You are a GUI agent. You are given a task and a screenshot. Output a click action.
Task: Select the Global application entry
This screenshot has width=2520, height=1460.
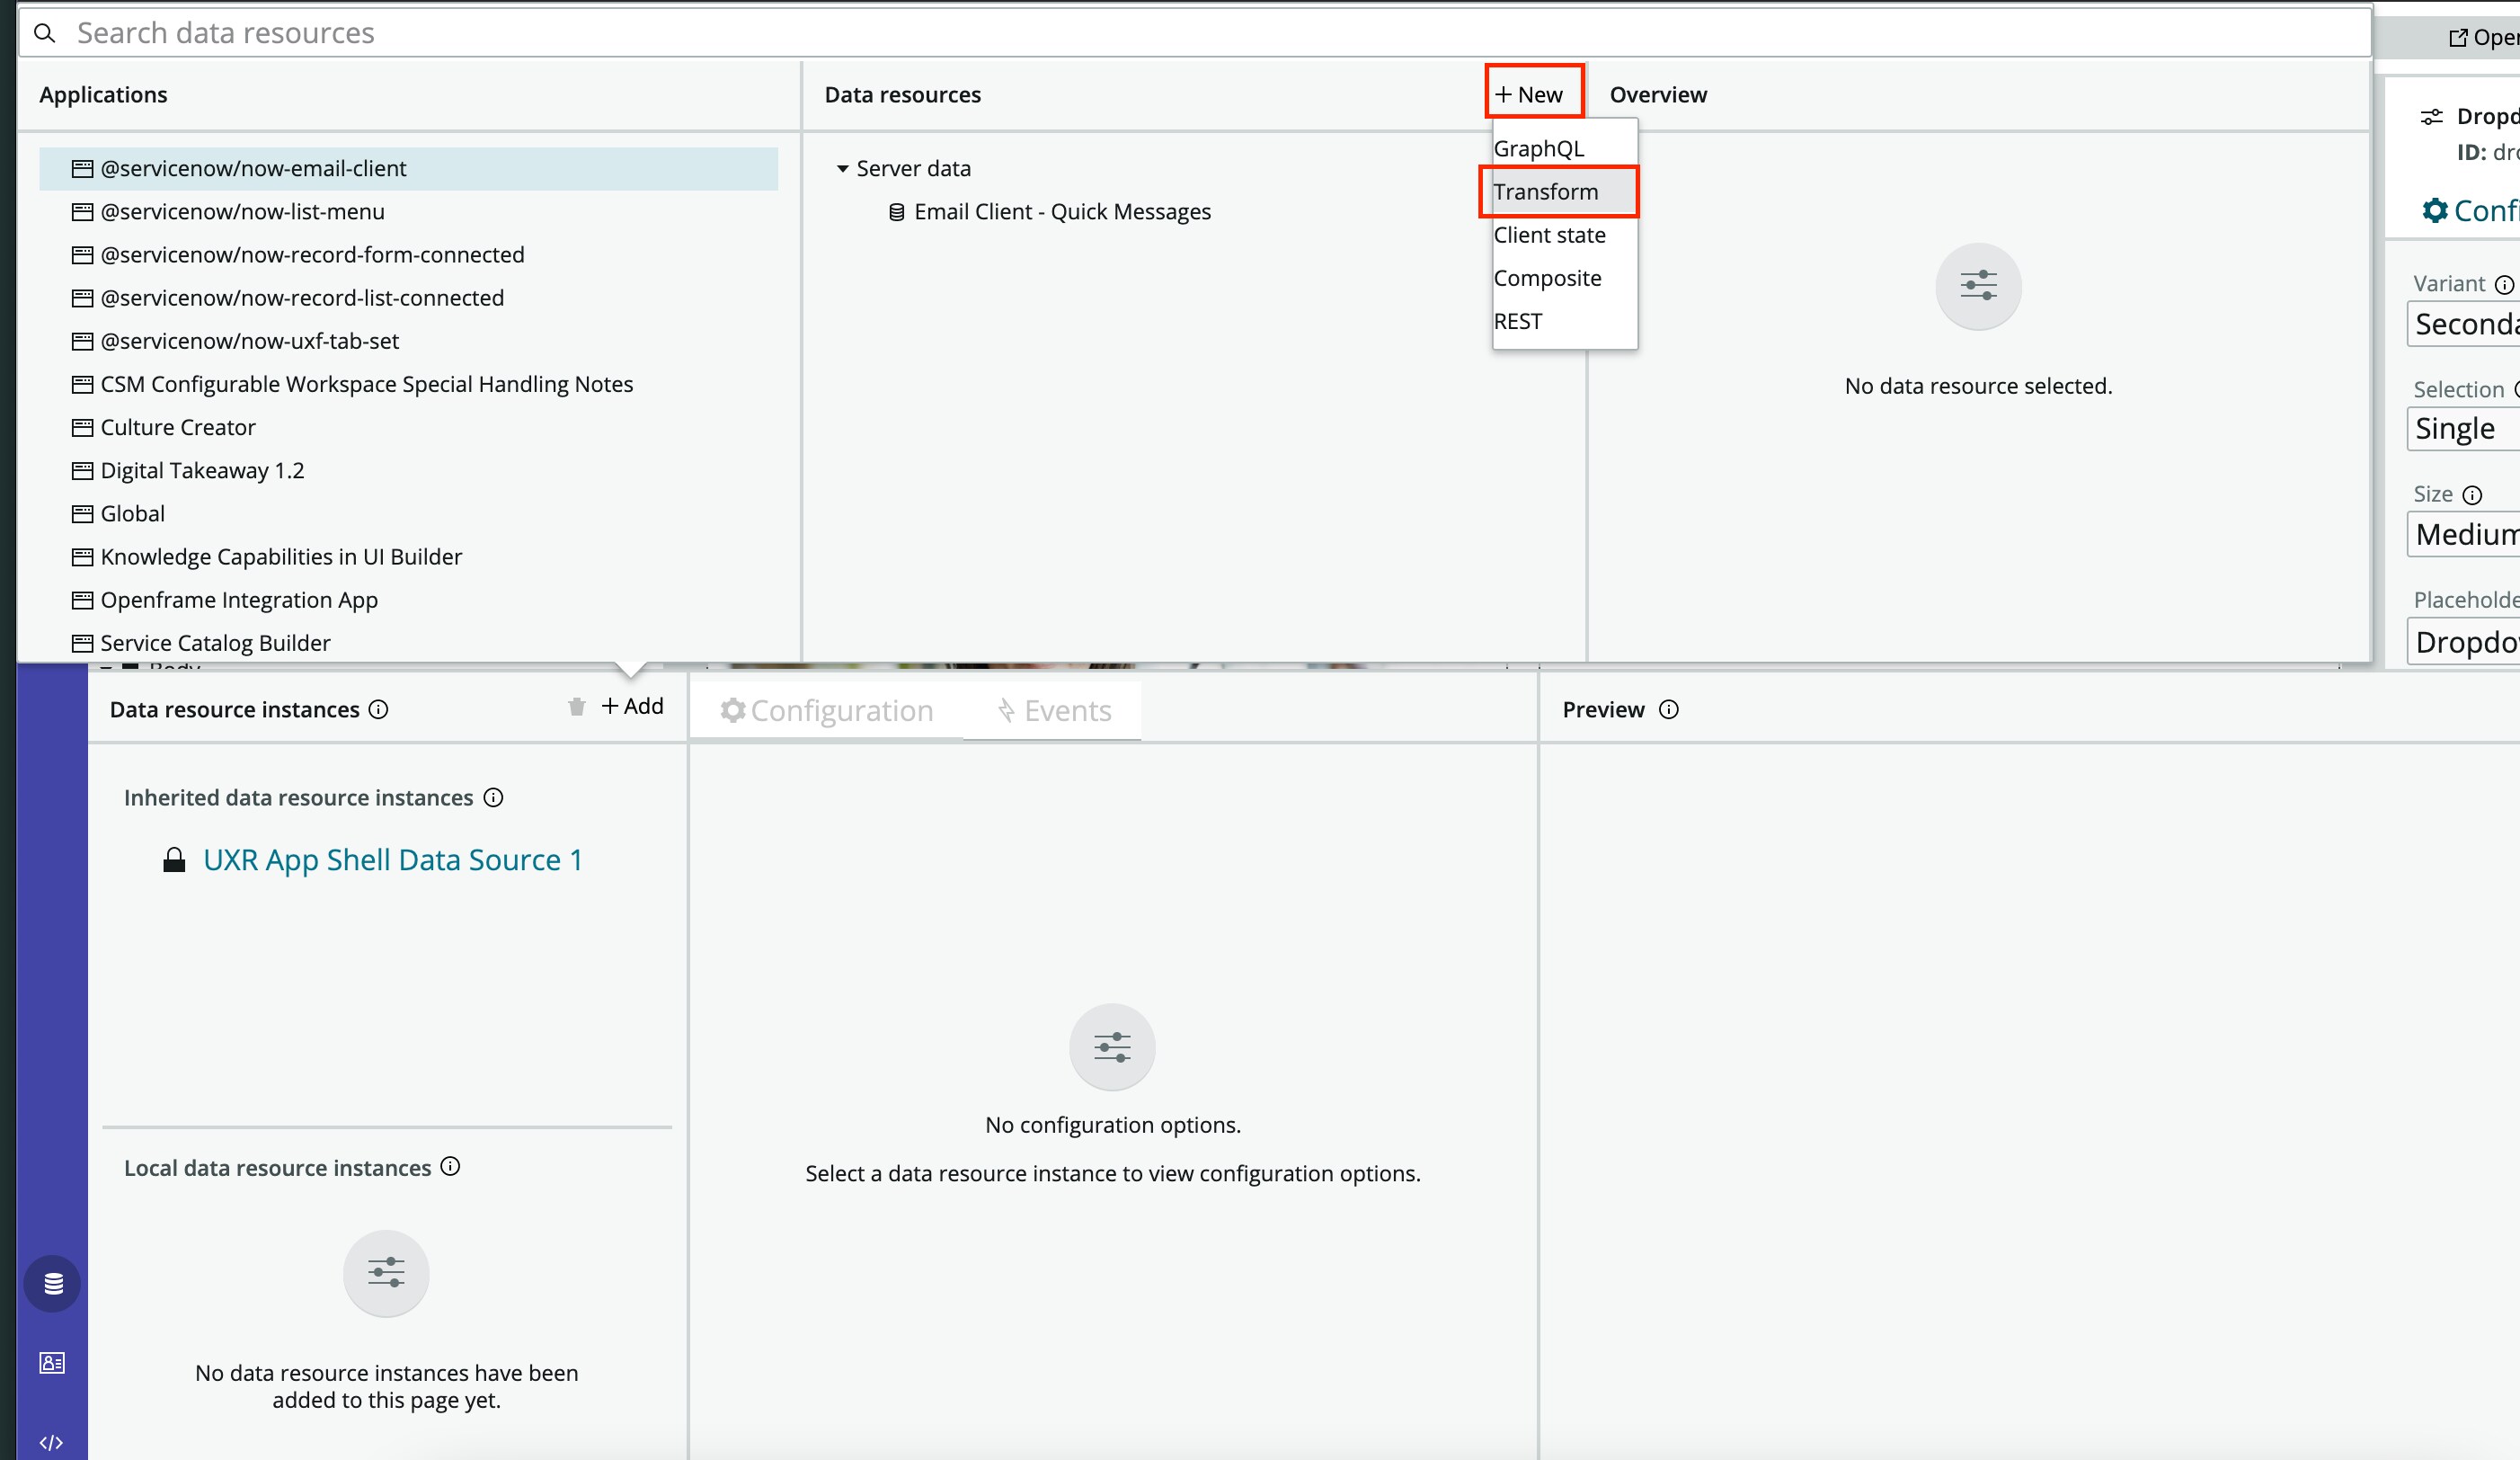[132, 513]
